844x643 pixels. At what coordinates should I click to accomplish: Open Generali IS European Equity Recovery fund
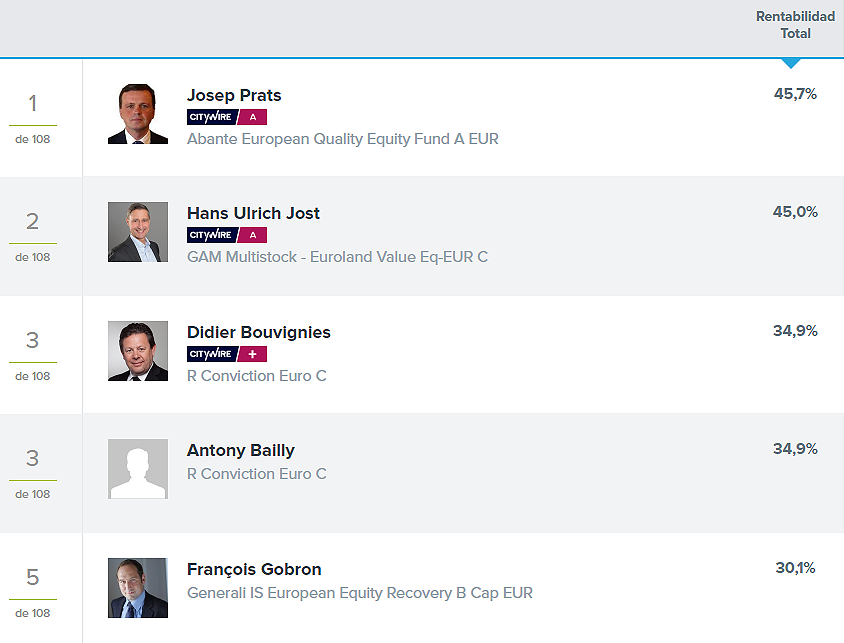click(x=360, y=593)
